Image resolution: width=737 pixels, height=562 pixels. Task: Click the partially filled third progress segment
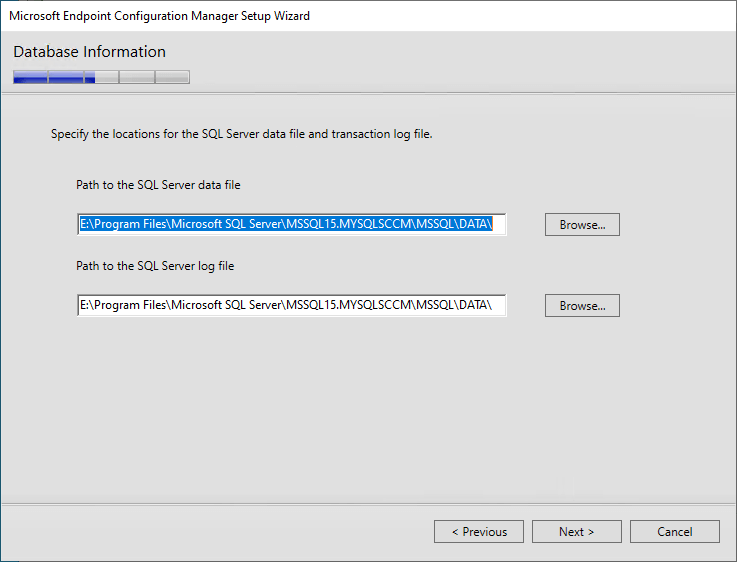click(101, 77)
